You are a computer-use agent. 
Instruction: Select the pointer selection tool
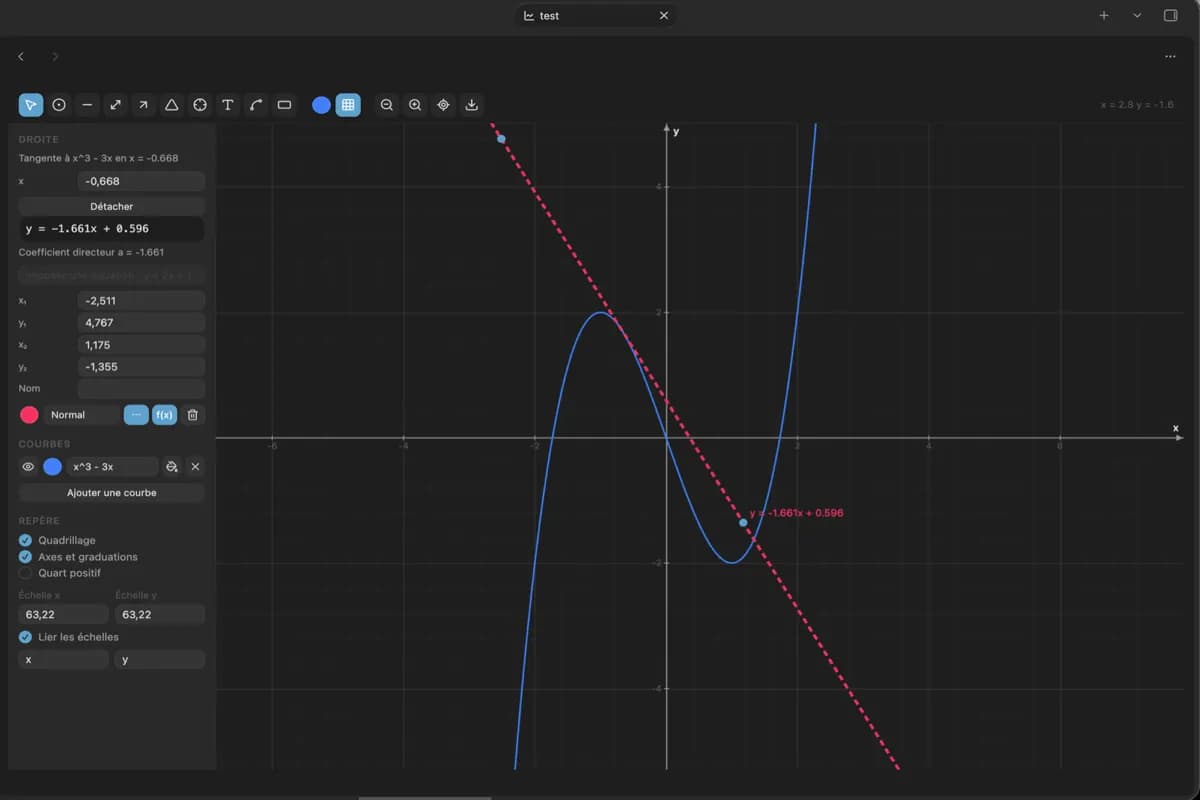pyautogui.click(x=31, y=104)
